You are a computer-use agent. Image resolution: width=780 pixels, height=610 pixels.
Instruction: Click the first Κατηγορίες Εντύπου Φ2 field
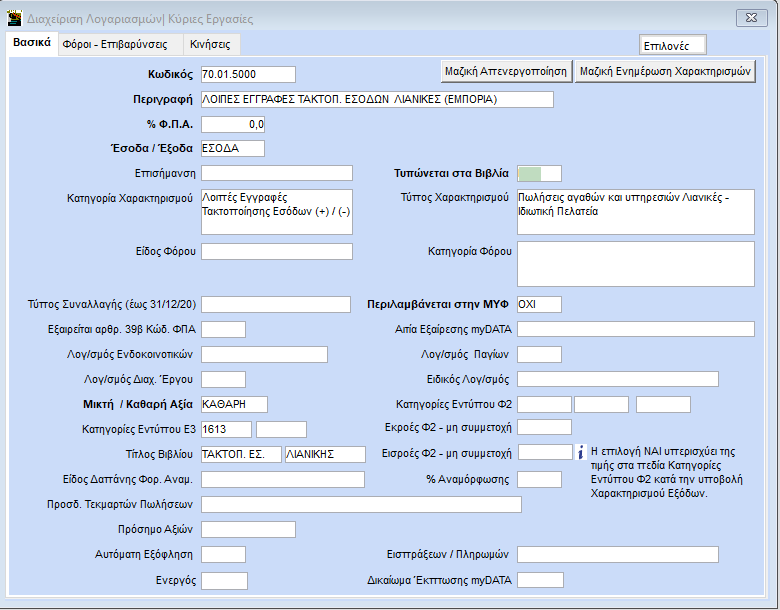tap(544, 405)
